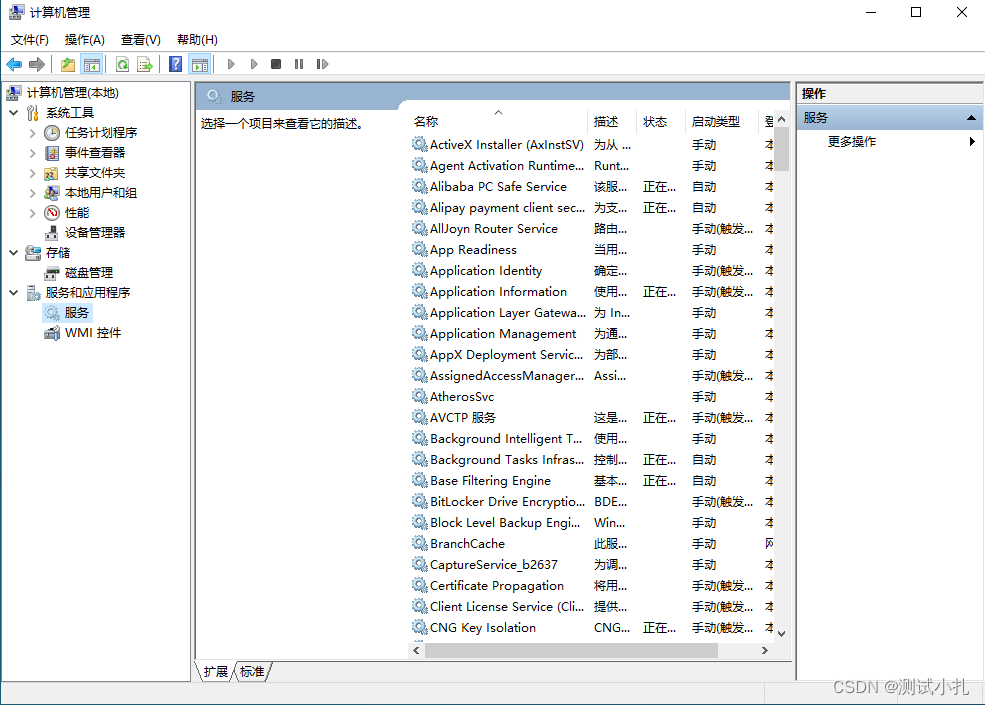Click the Stop service square icon
Viewport: 985px width, 705px height.
click(276, 64)
